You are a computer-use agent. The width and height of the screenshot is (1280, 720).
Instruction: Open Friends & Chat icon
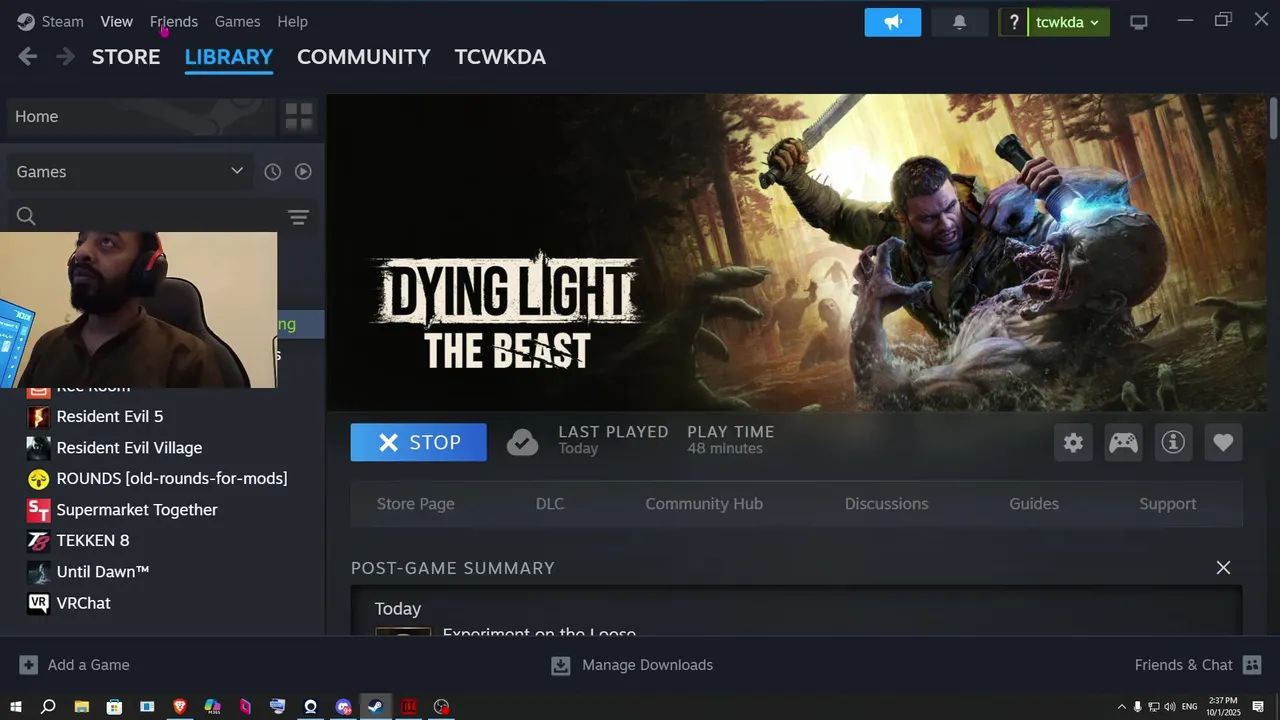tap(1252, 665)
